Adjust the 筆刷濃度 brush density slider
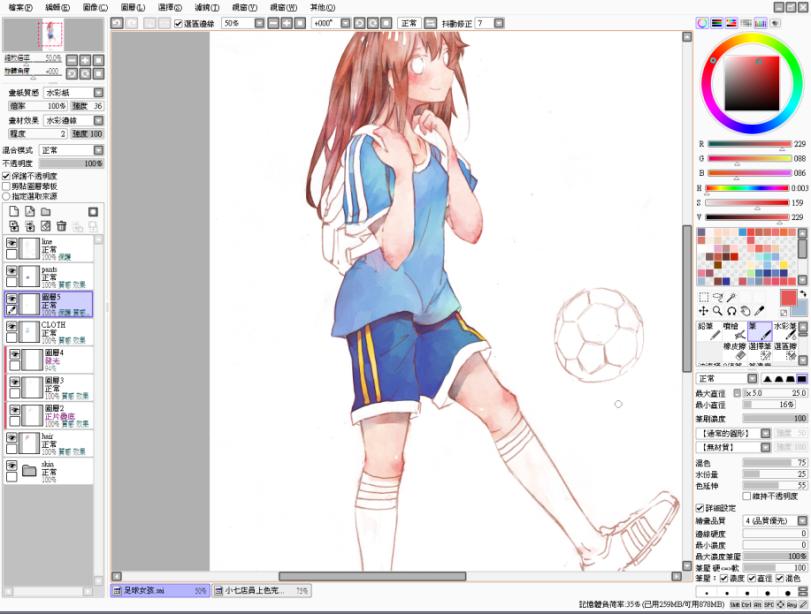 [x=775, y=418]
